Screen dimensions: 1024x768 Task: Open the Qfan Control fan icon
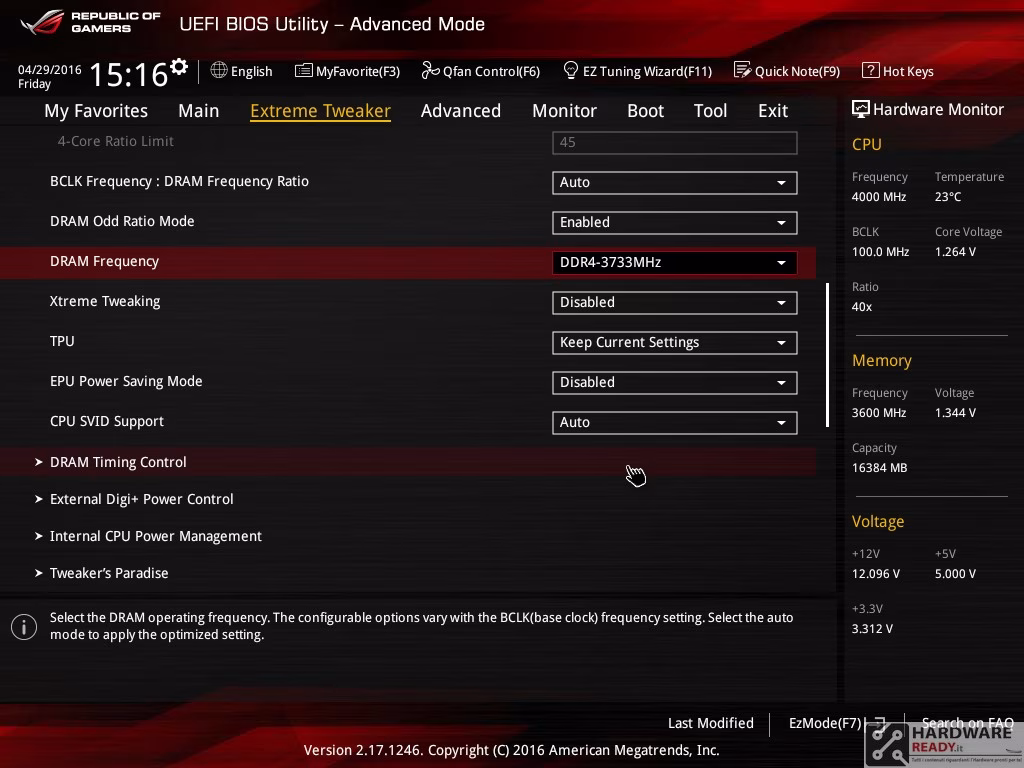click(x=430, y=70)
